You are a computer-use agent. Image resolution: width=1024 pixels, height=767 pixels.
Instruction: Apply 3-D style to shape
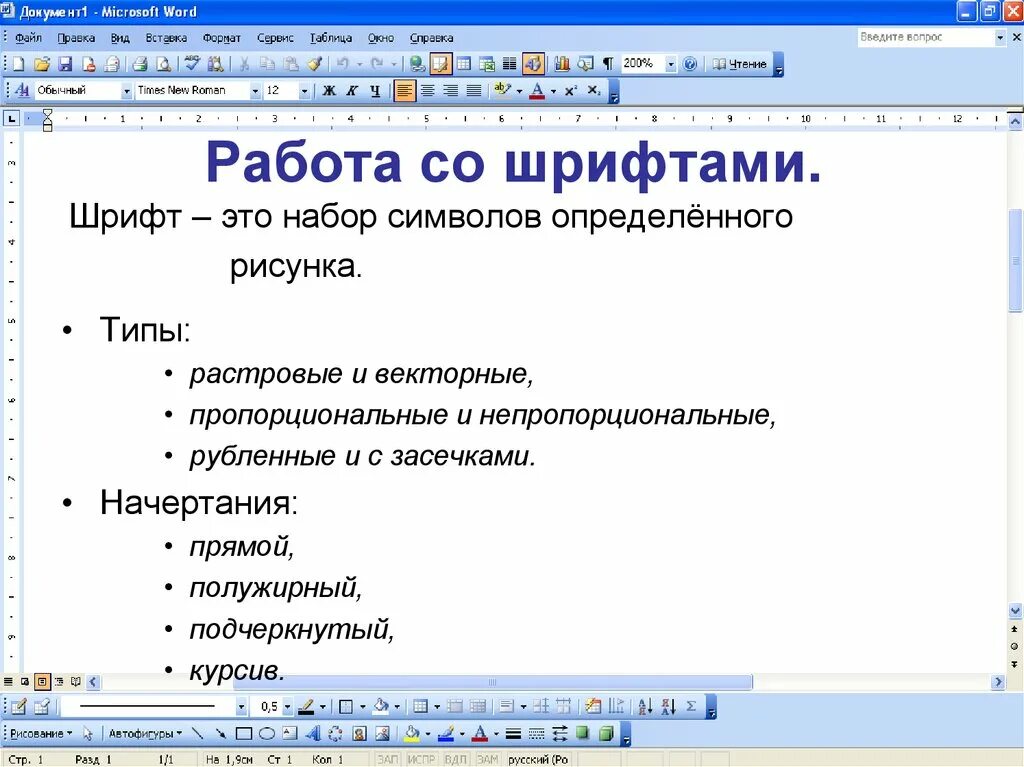pyautogui.click(x=607, y=734)
